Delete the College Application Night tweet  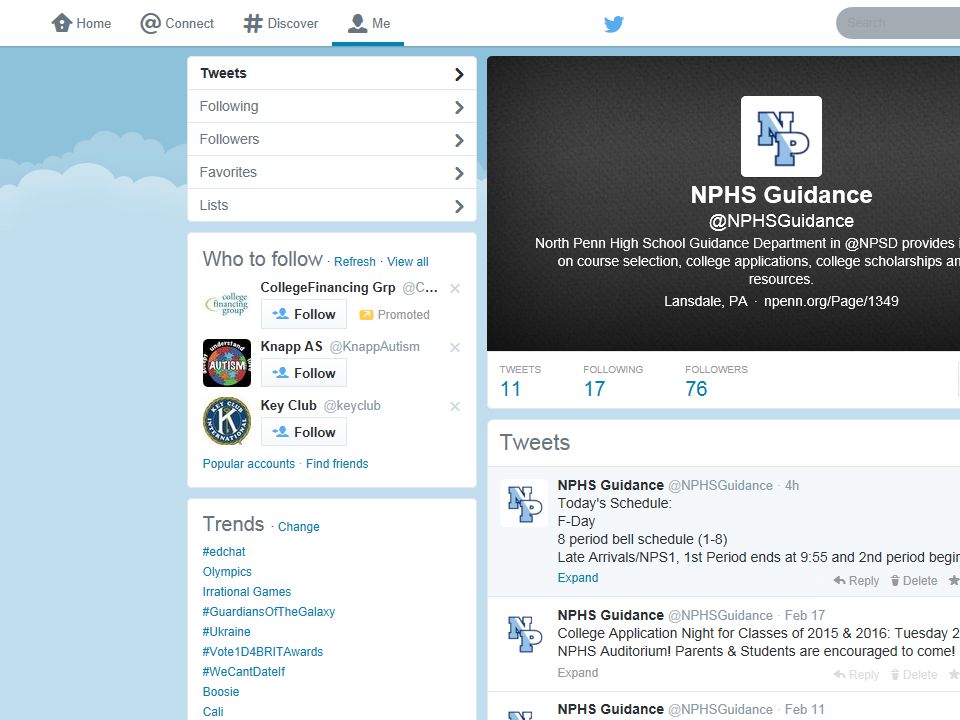pos(913,675)
